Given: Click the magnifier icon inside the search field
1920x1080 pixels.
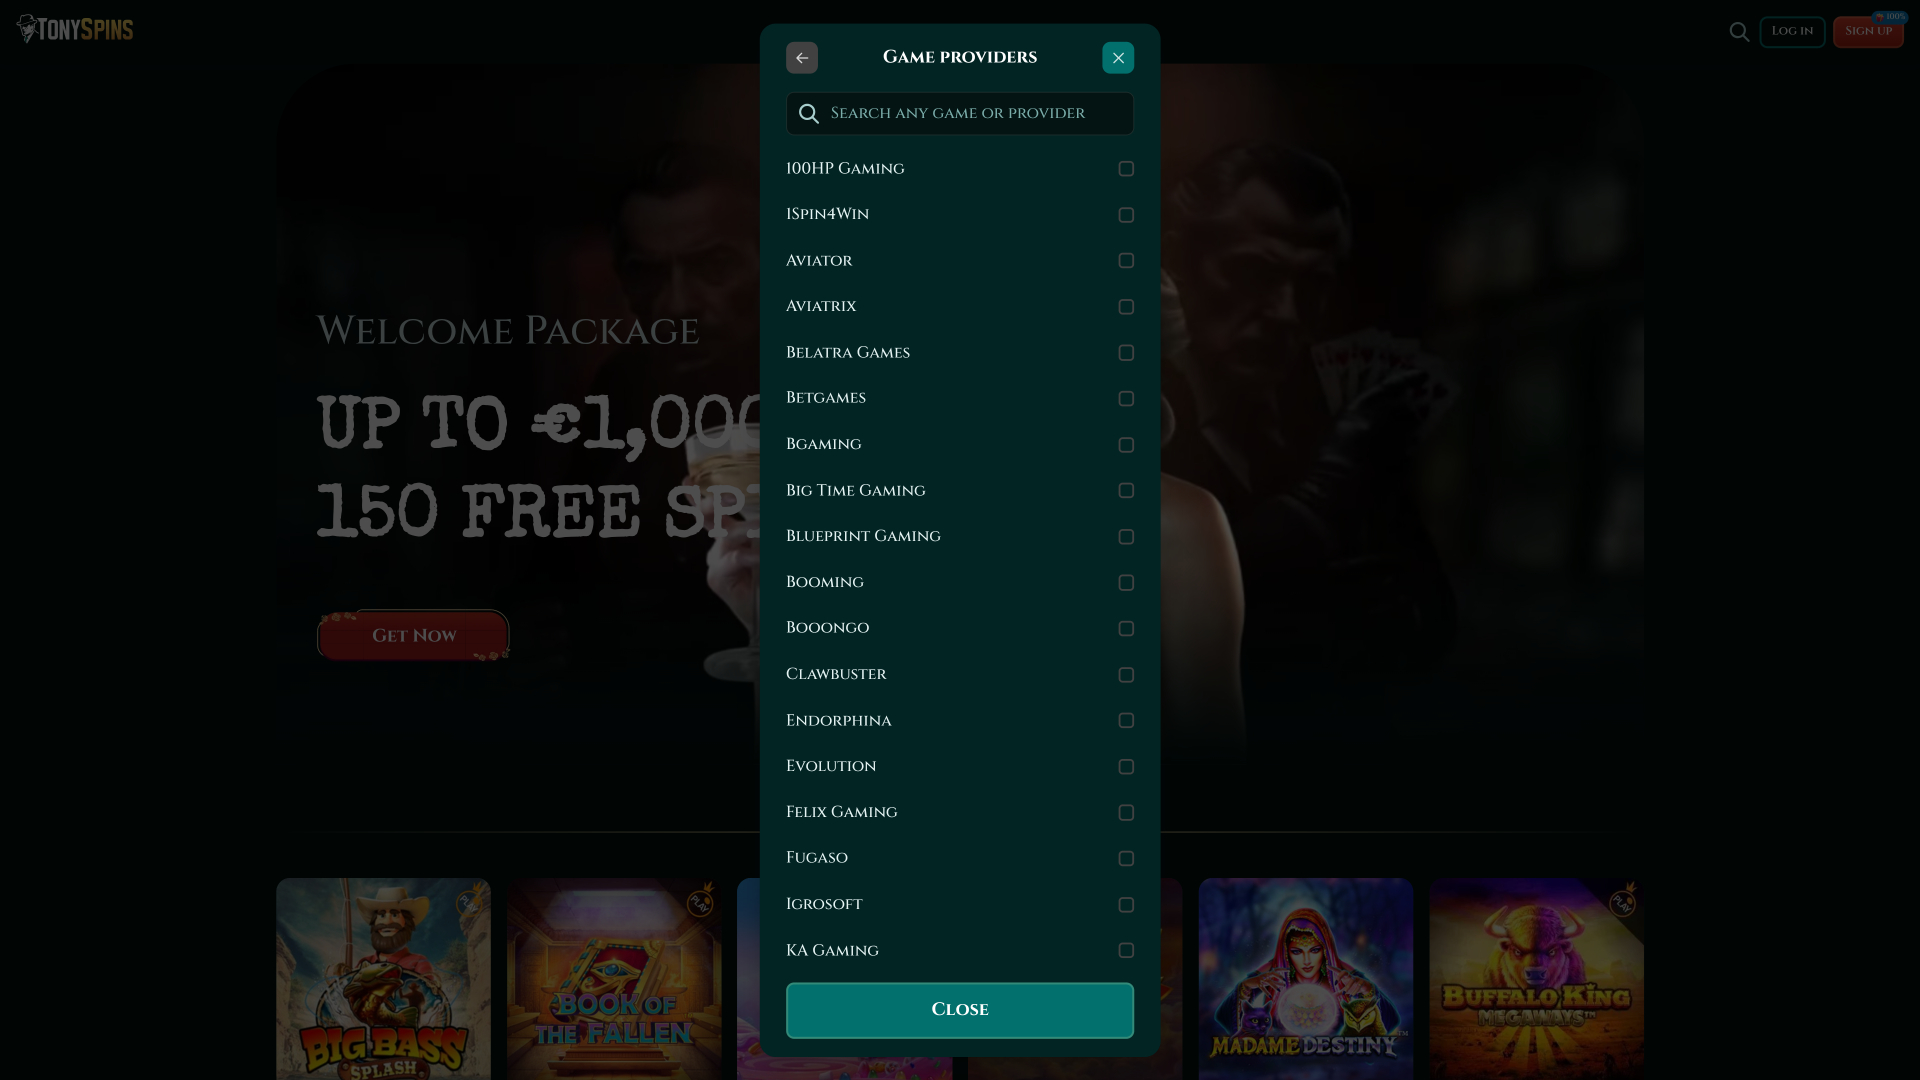Looking at the screenshot, I should 809,113.
